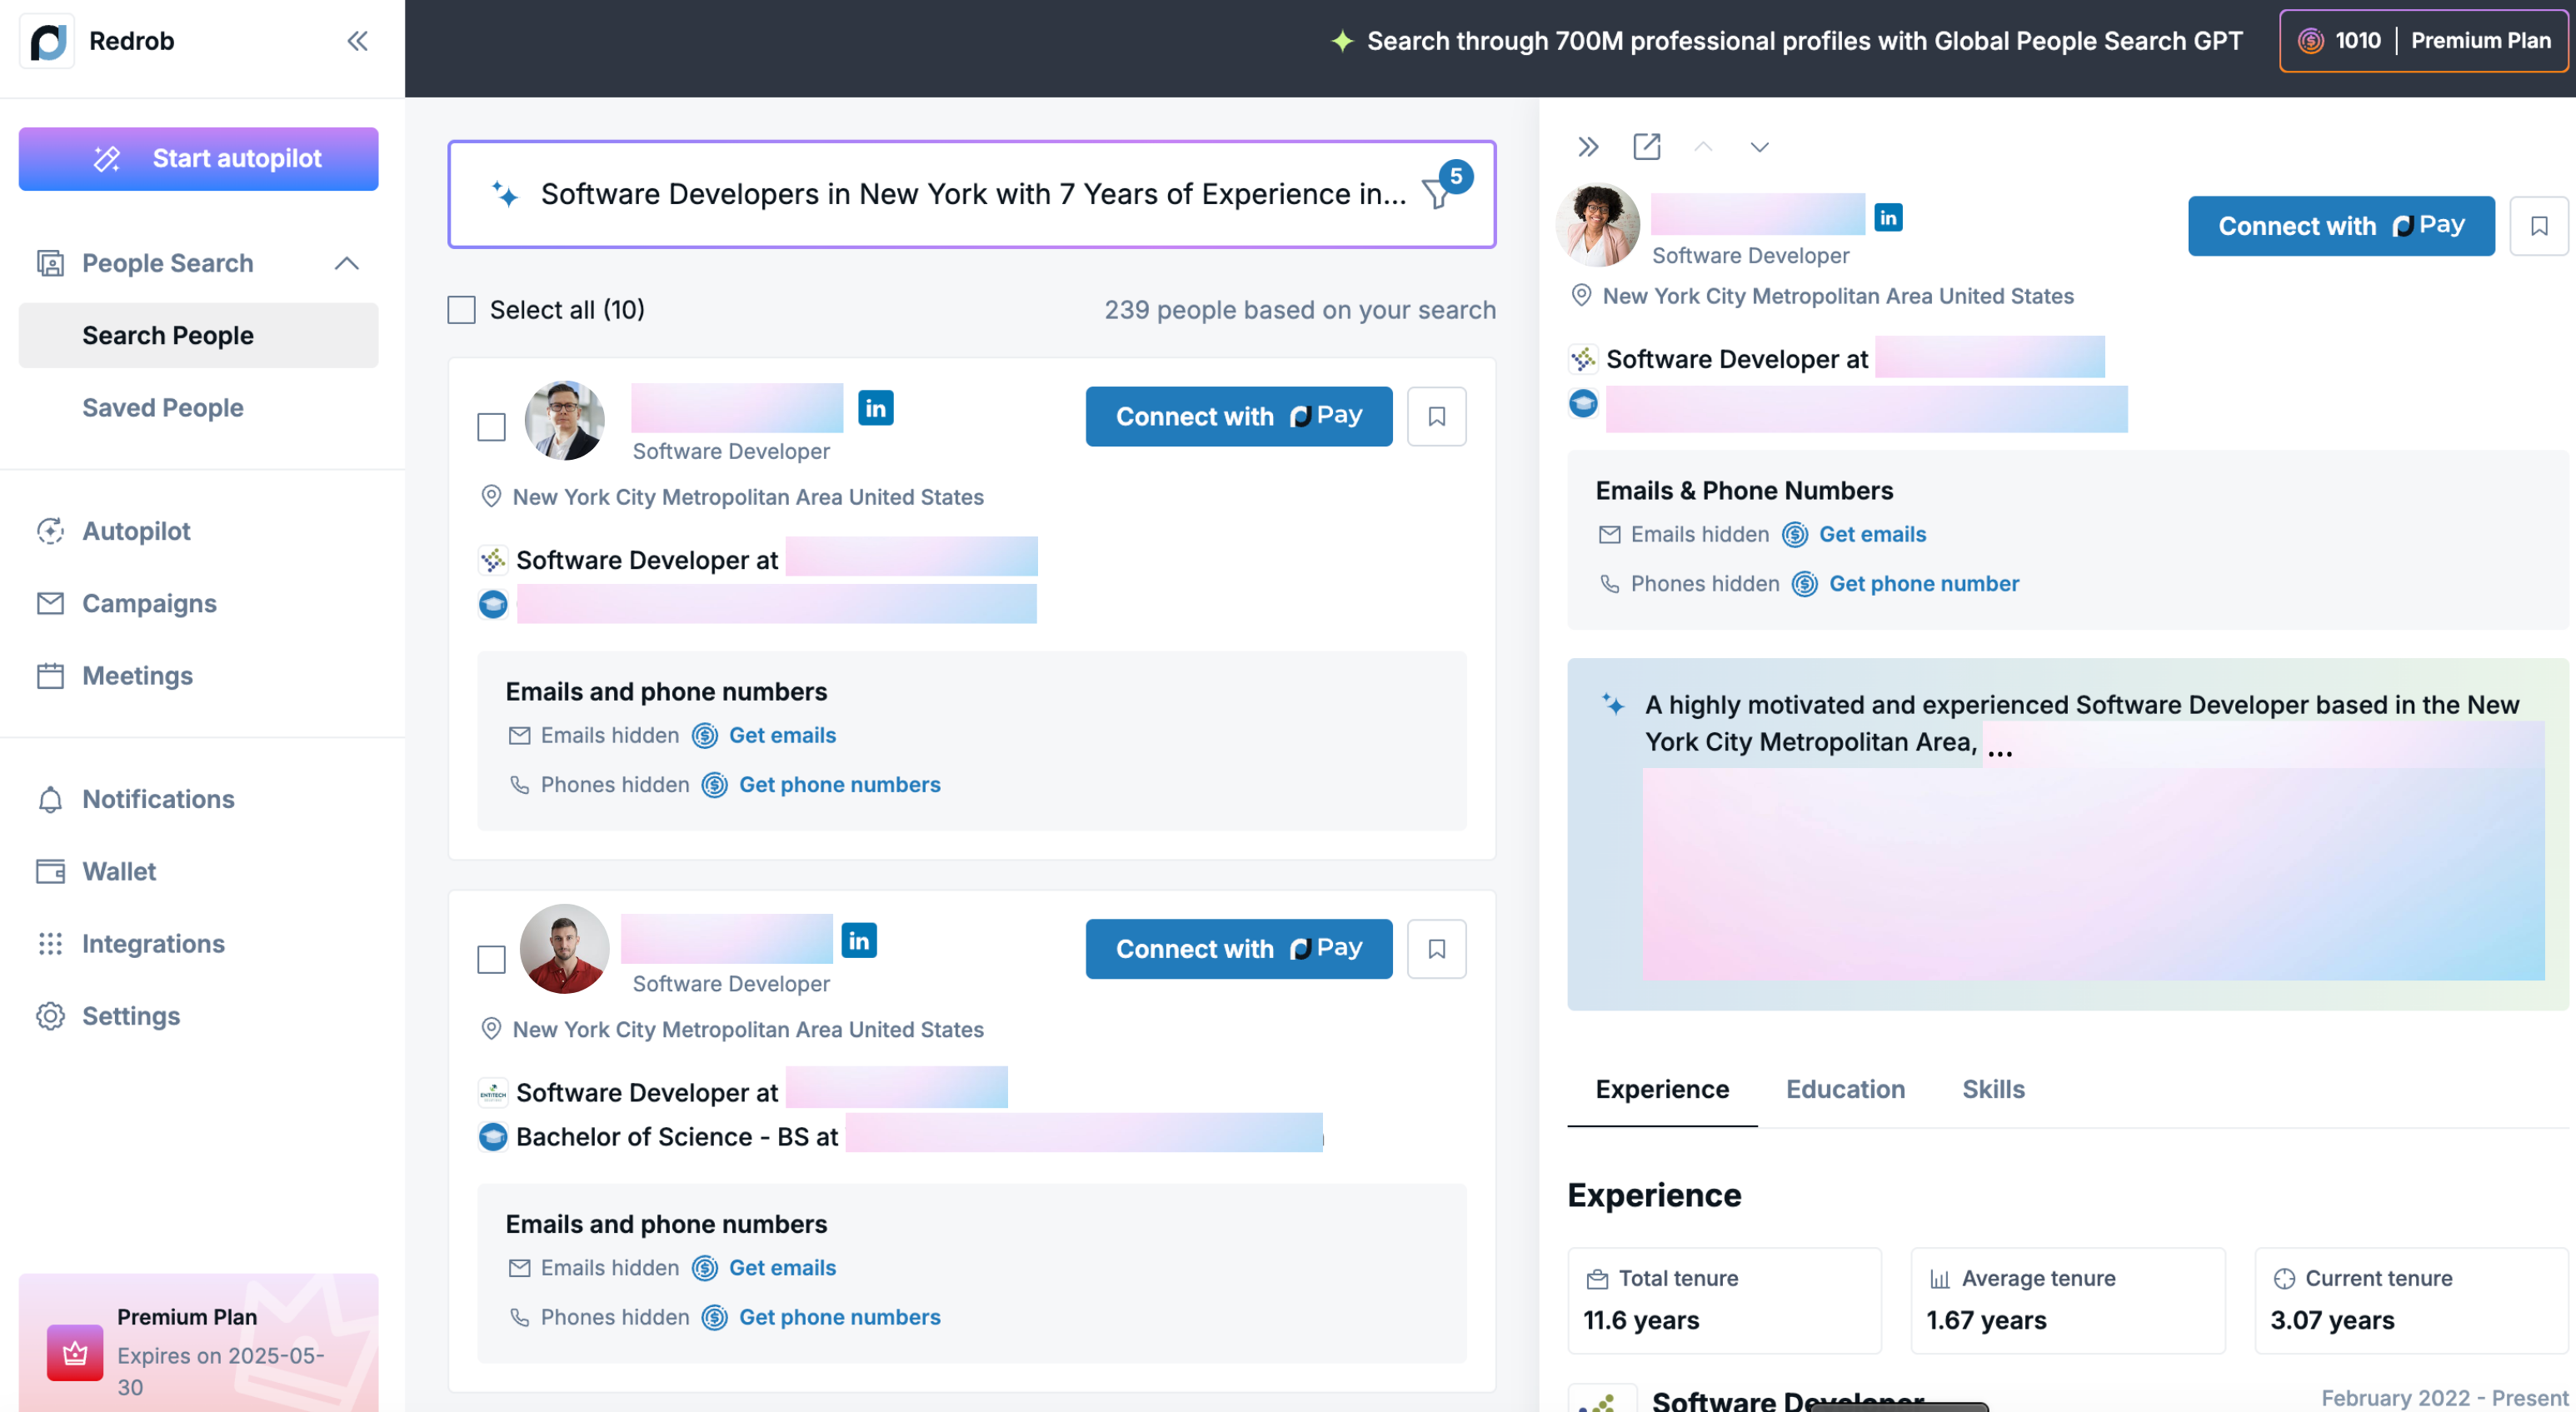This screenshot has width=2576, height=1412.
Task: Open the first result's LinkedIn profile icon
Action: [875, 407]
